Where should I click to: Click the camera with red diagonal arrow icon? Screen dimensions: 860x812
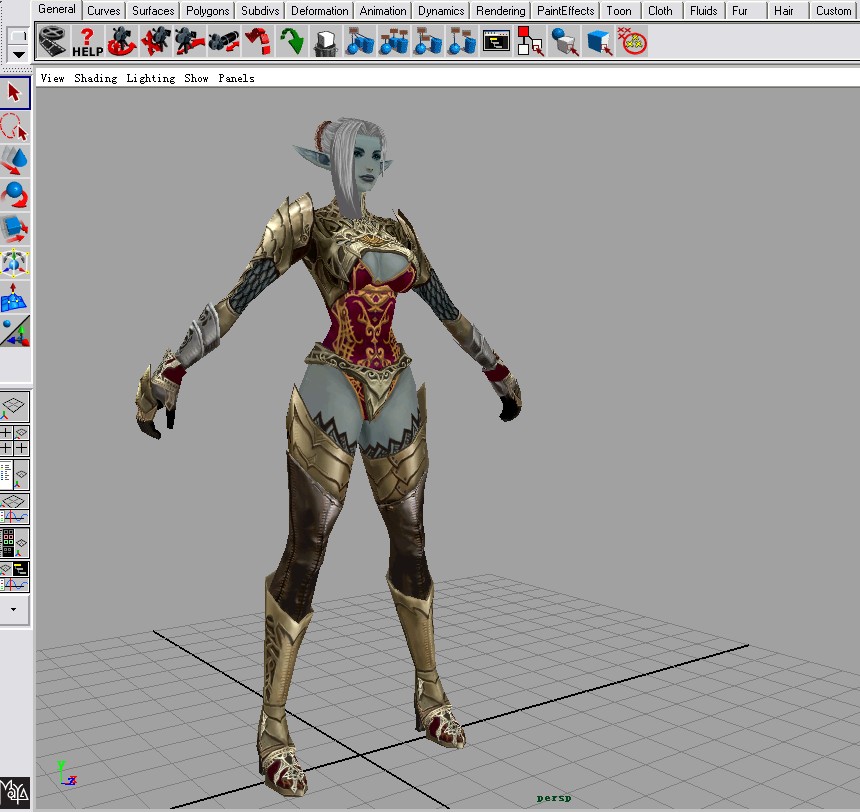(x=189, y=42)
